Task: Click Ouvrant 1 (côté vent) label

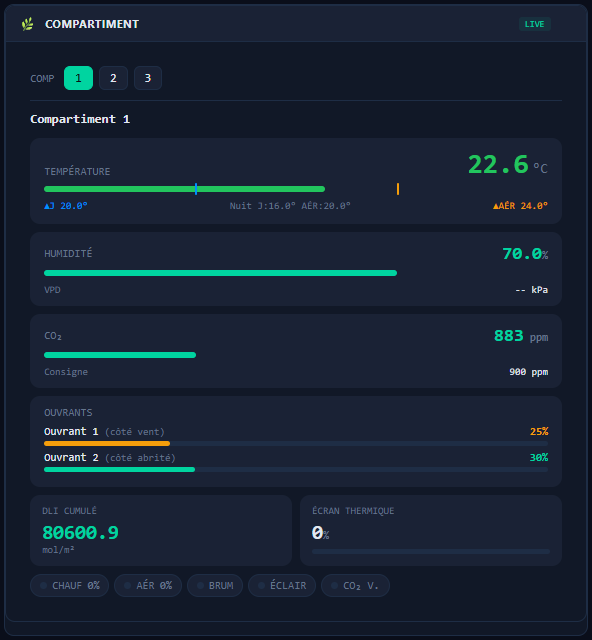Action: 104,431
